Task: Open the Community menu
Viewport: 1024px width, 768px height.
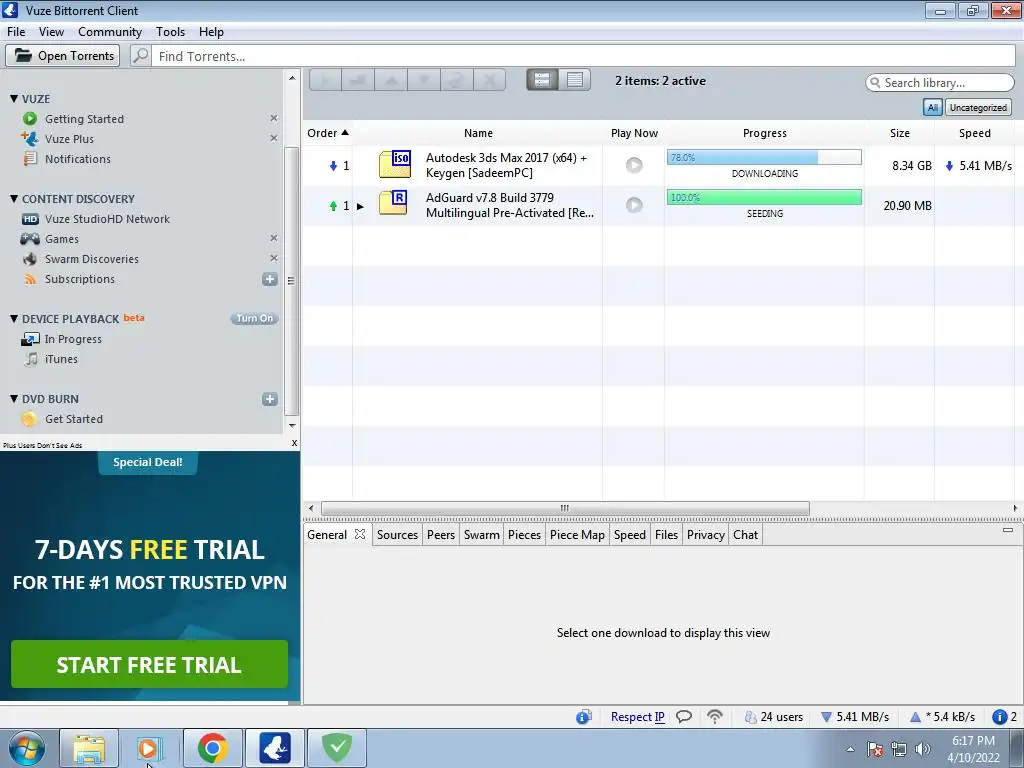Action: (110, 31)
